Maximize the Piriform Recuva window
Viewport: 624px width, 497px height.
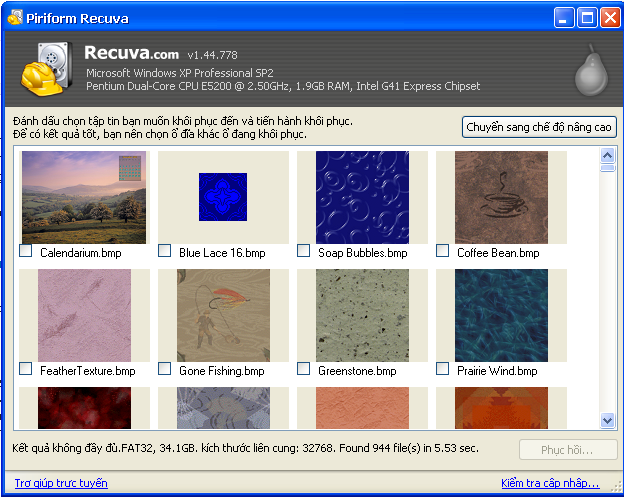tap(587, 18)
